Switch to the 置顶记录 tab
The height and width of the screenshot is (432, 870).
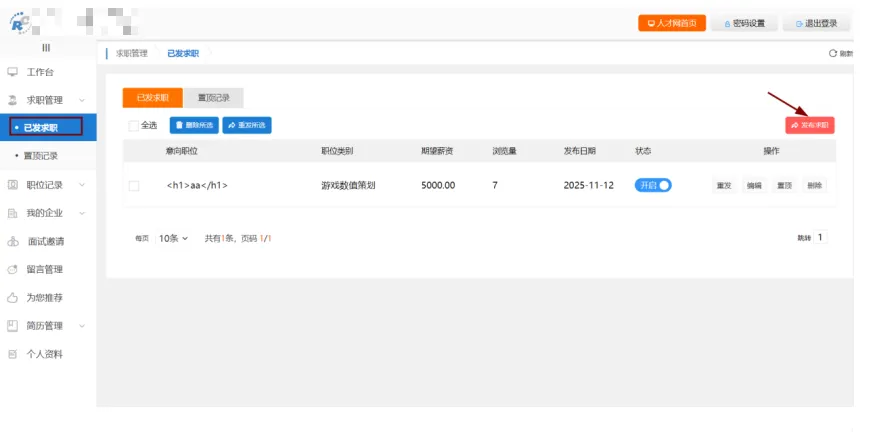point(213,98)
